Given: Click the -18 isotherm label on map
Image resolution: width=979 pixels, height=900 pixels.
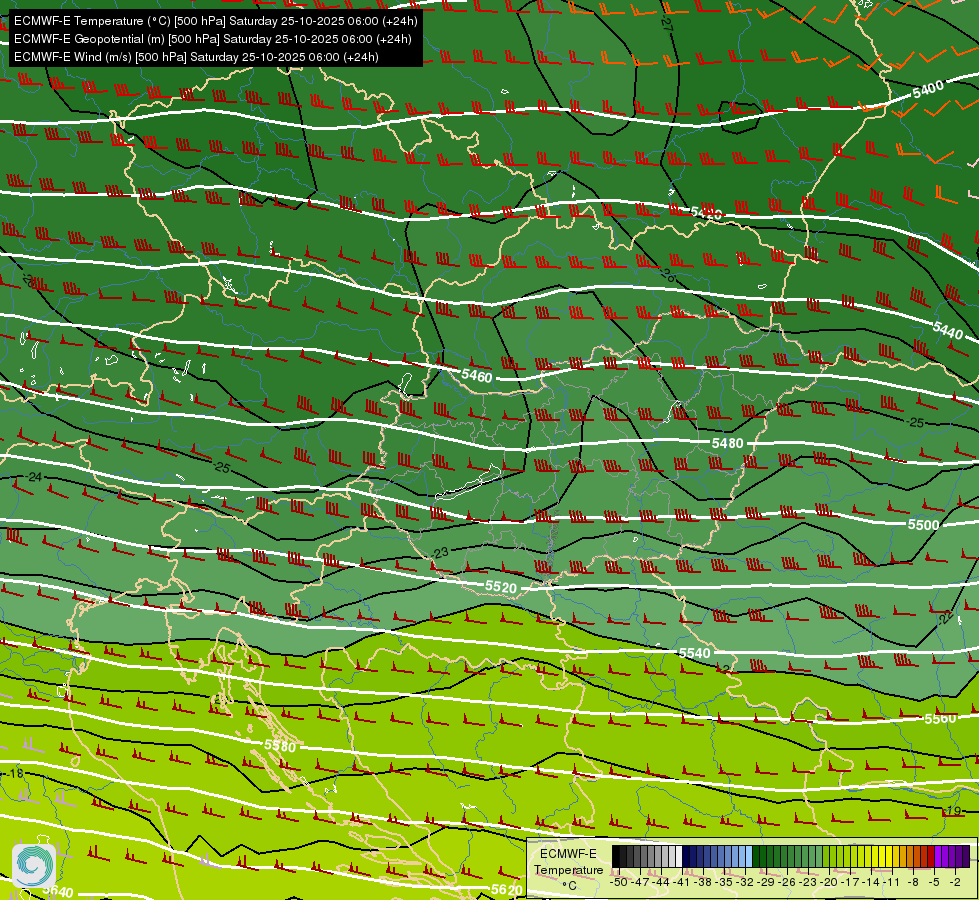Looking at the screenshot, I should (15, 773).
